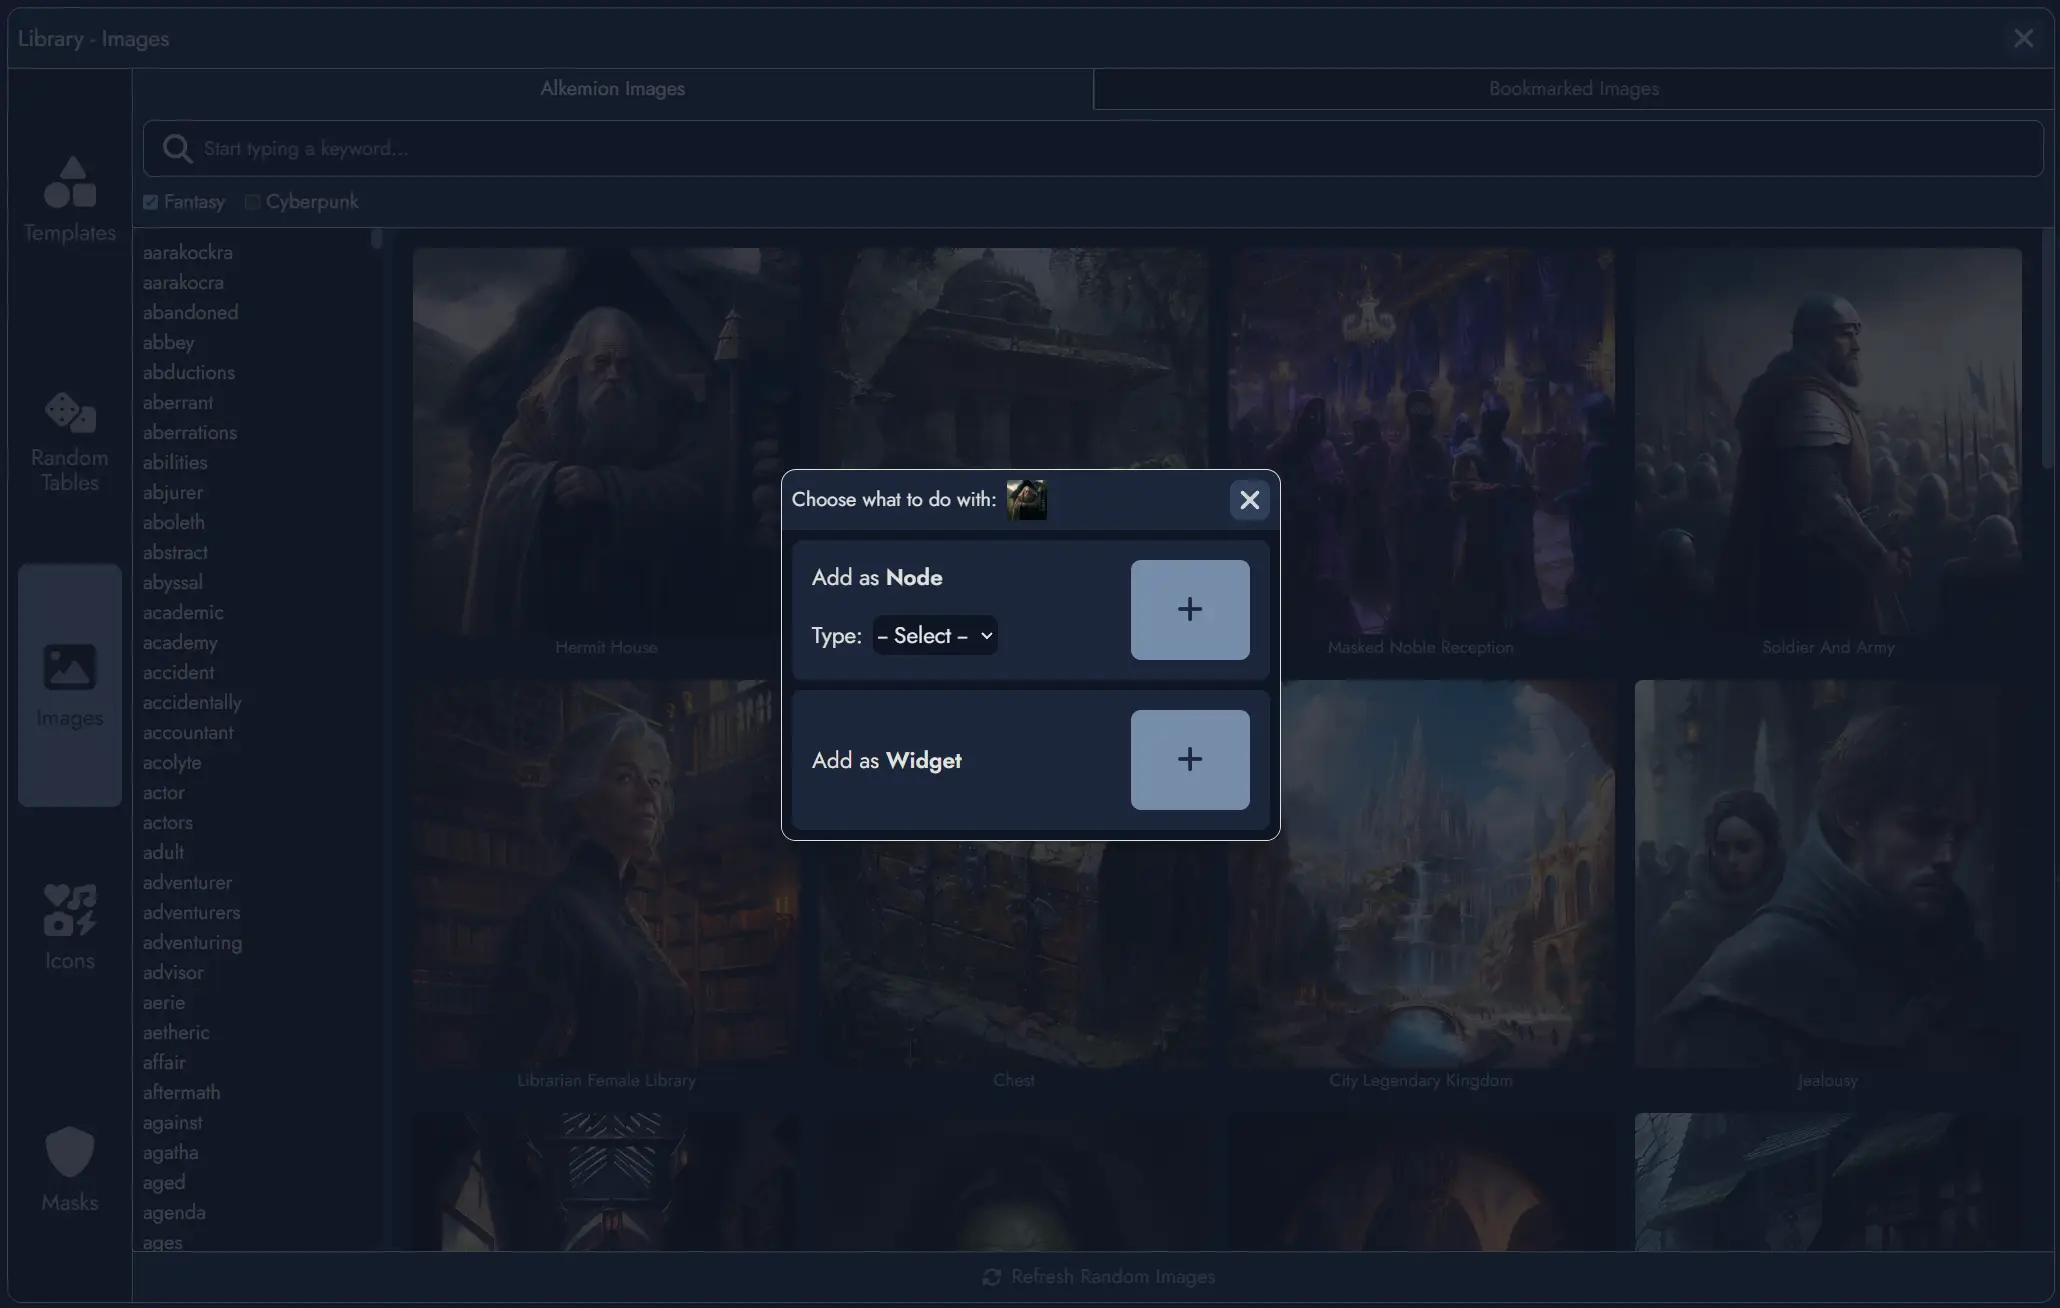Select the adventurer keyword in list
The width and height of the screenshot is (2060, 1308).
pyautogui.click(x=186, y=883)
